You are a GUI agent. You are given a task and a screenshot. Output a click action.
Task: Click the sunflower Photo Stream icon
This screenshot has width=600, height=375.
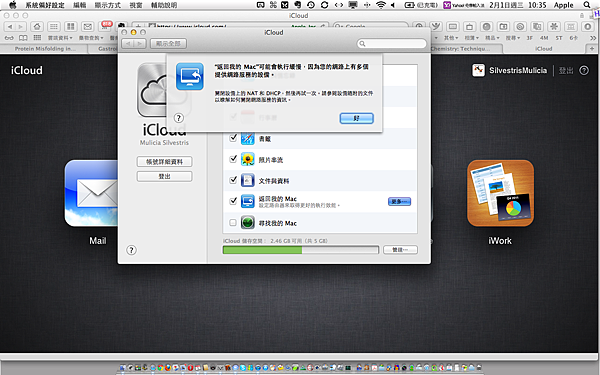coord(248,159)
